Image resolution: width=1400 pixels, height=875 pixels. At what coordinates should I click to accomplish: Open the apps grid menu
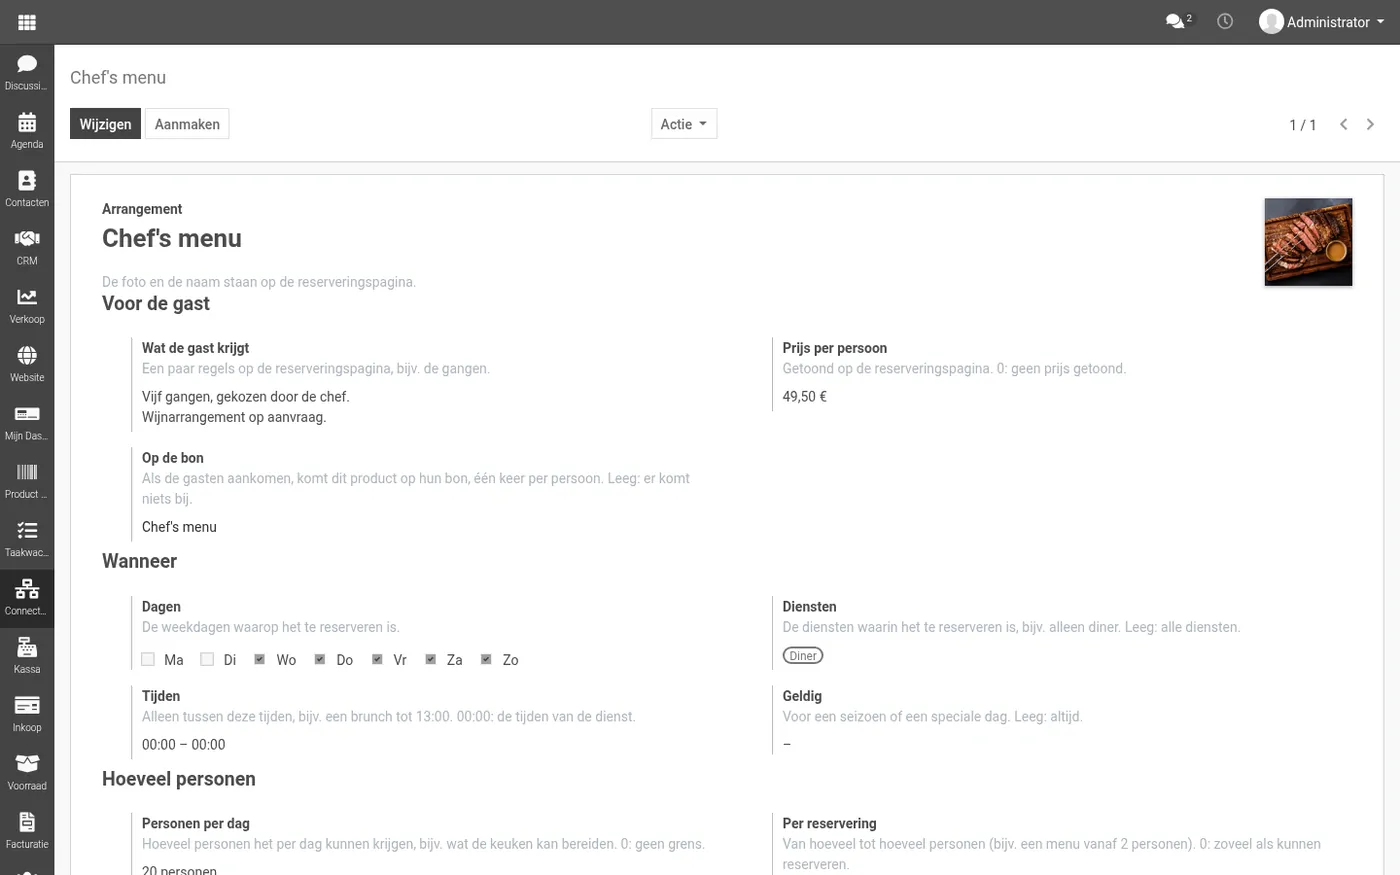[x=27, y=22]
